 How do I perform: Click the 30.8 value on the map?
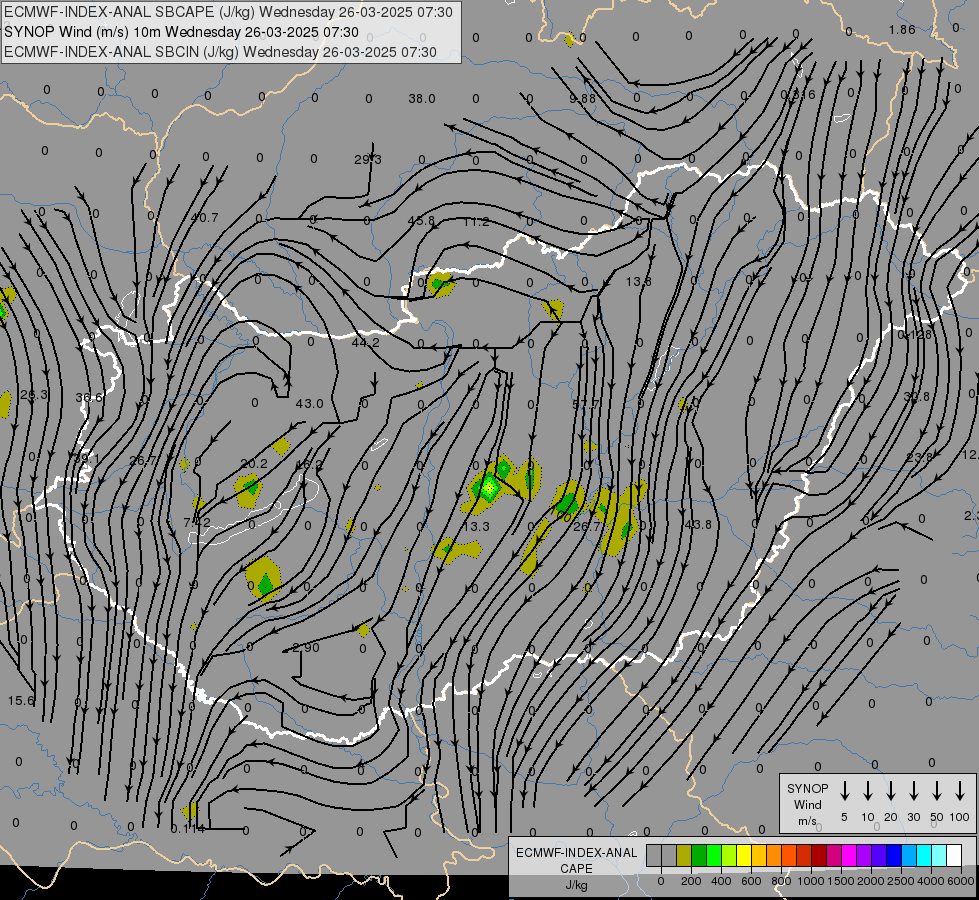point(917,397)
